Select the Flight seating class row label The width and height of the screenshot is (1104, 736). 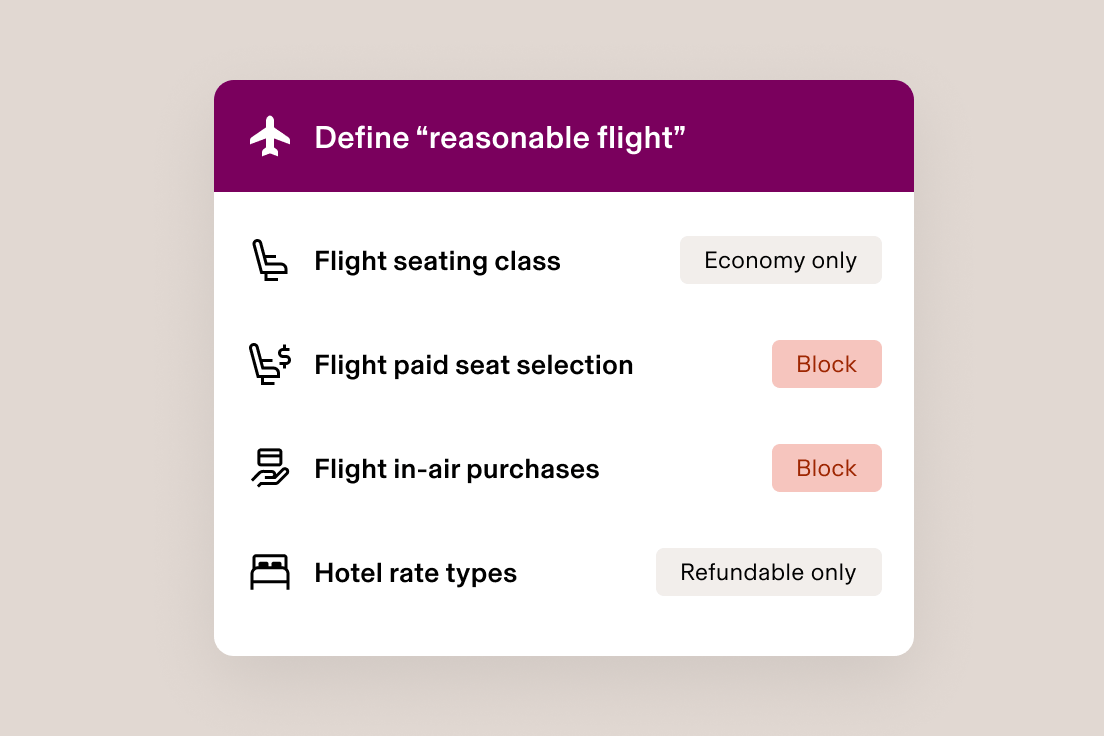point(437,260)
